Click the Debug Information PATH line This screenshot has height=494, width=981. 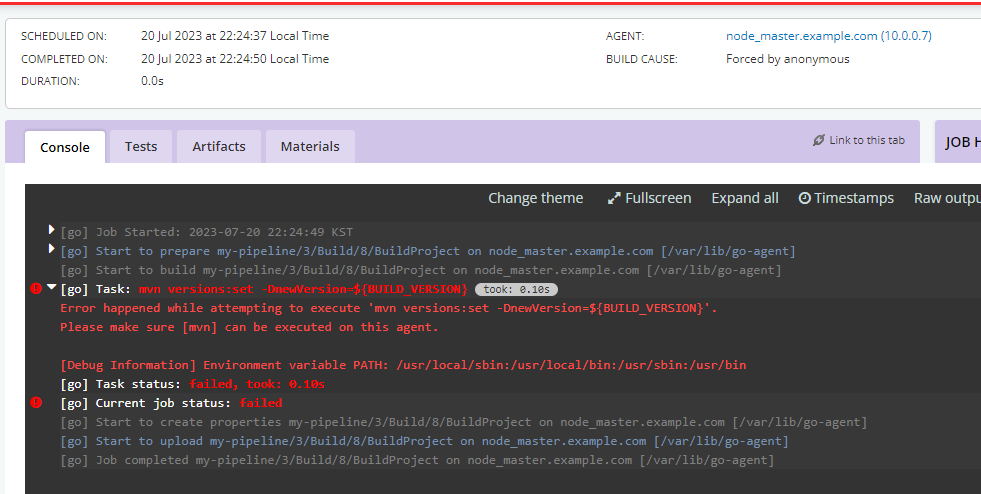(x=403, y=365)
